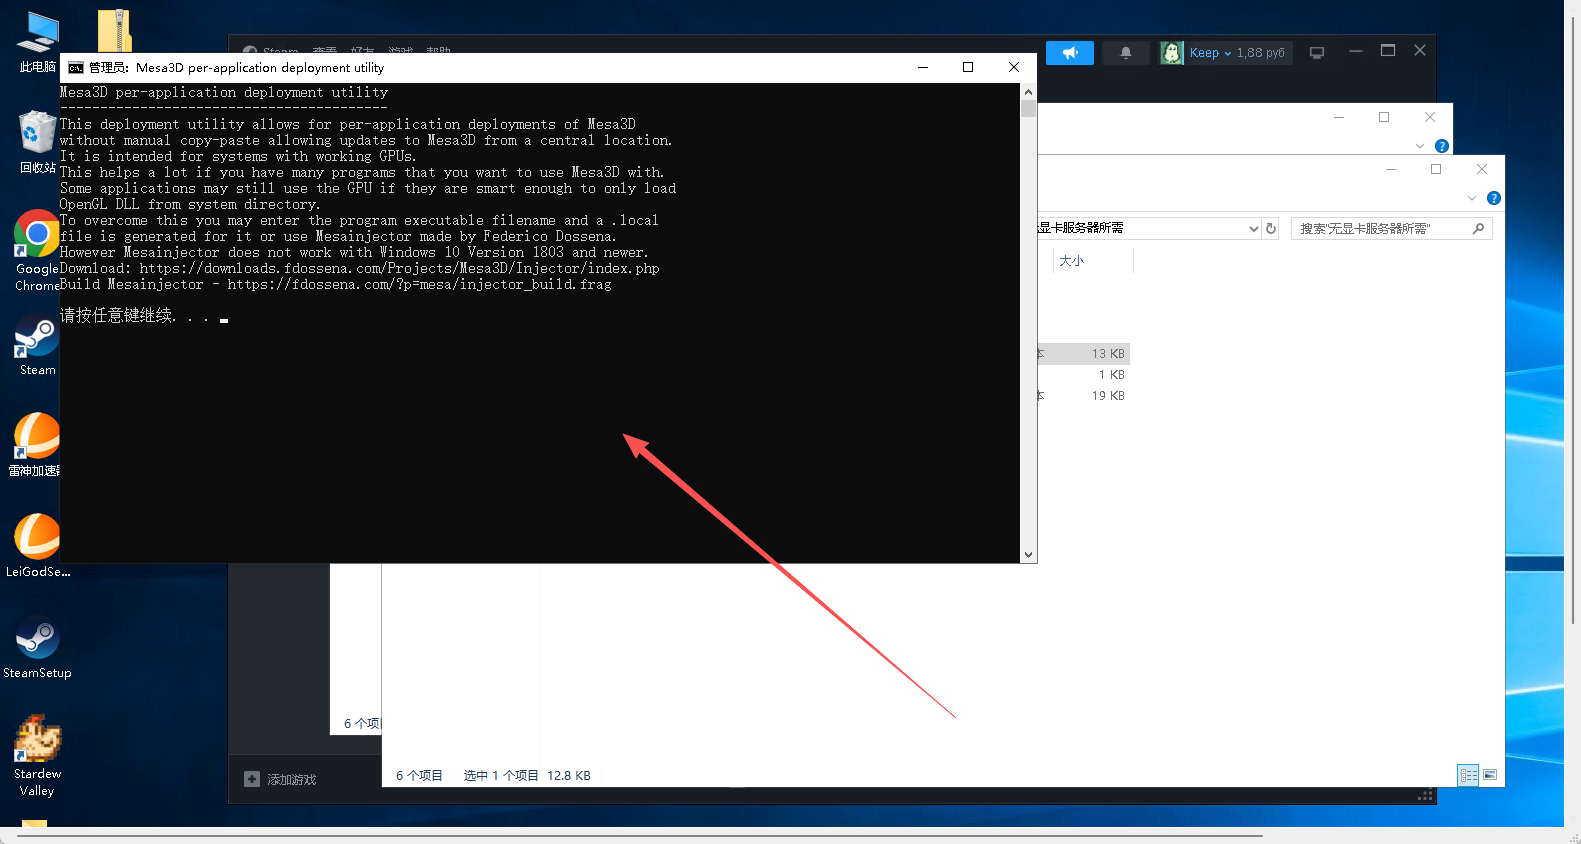Select the SteamSetup desktop icon
Image resolution: width=1581 pixels, height=844 pixels.
[x=37, y=640]
